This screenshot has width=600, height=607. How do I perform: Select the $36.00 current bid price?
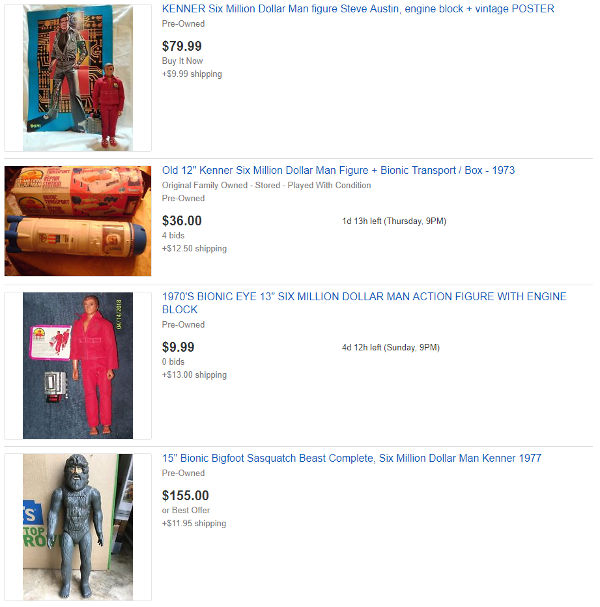point(182,221)
